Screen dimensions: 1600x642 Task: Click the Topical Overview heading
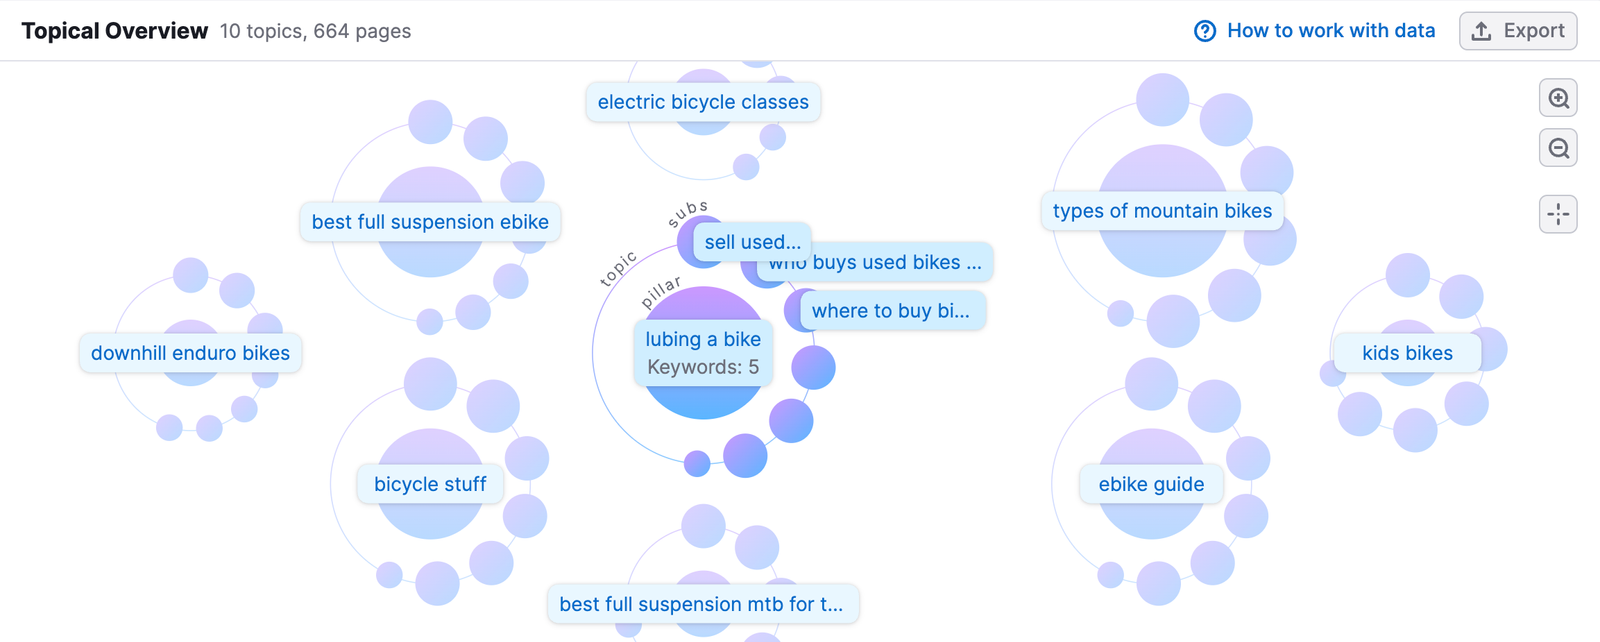[x=115, y=31]
